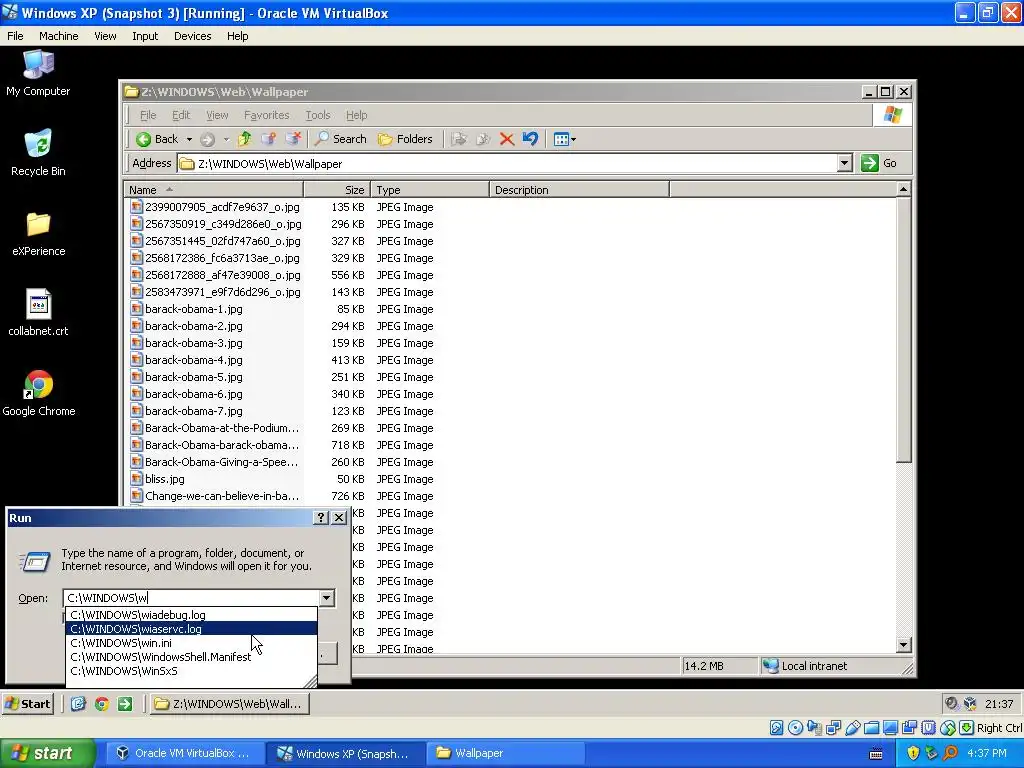Open the Back history dropdown arrow

coord(189,139)
